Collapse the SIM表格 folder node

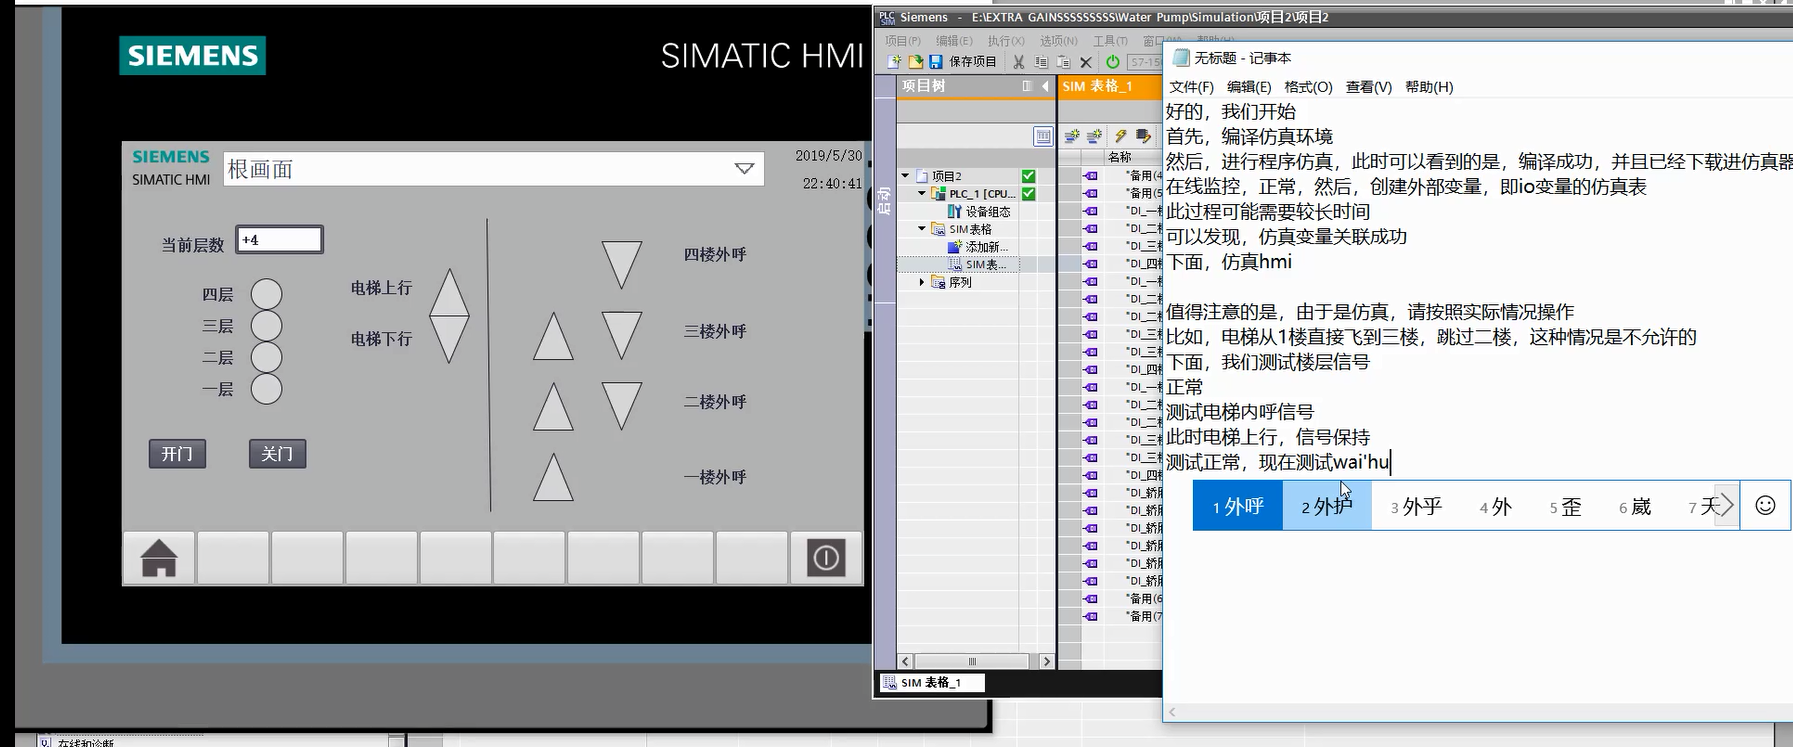pos(922,229)
